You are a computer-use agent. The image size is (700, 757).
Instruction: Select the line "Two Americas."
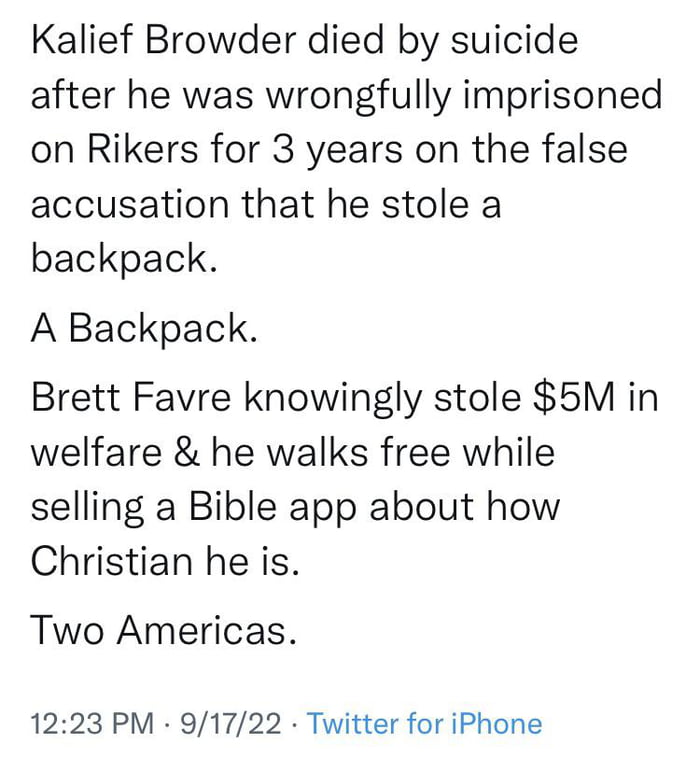coord(163,630)
